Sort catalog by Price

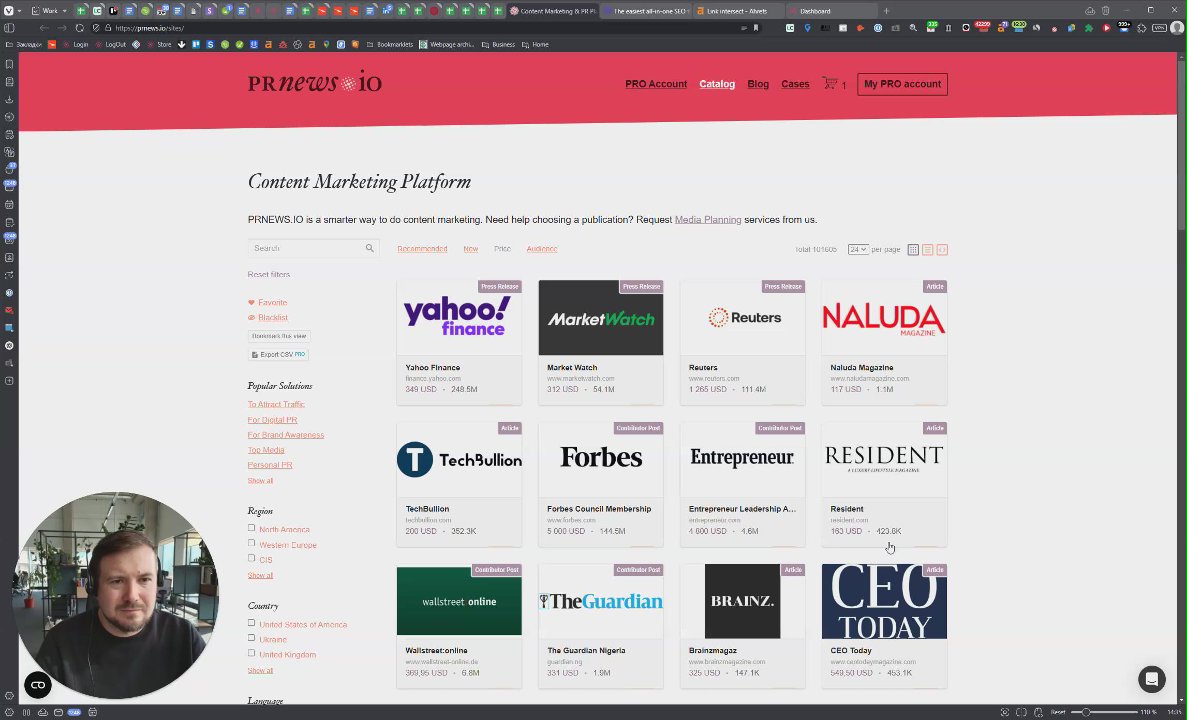coord(503,249)
